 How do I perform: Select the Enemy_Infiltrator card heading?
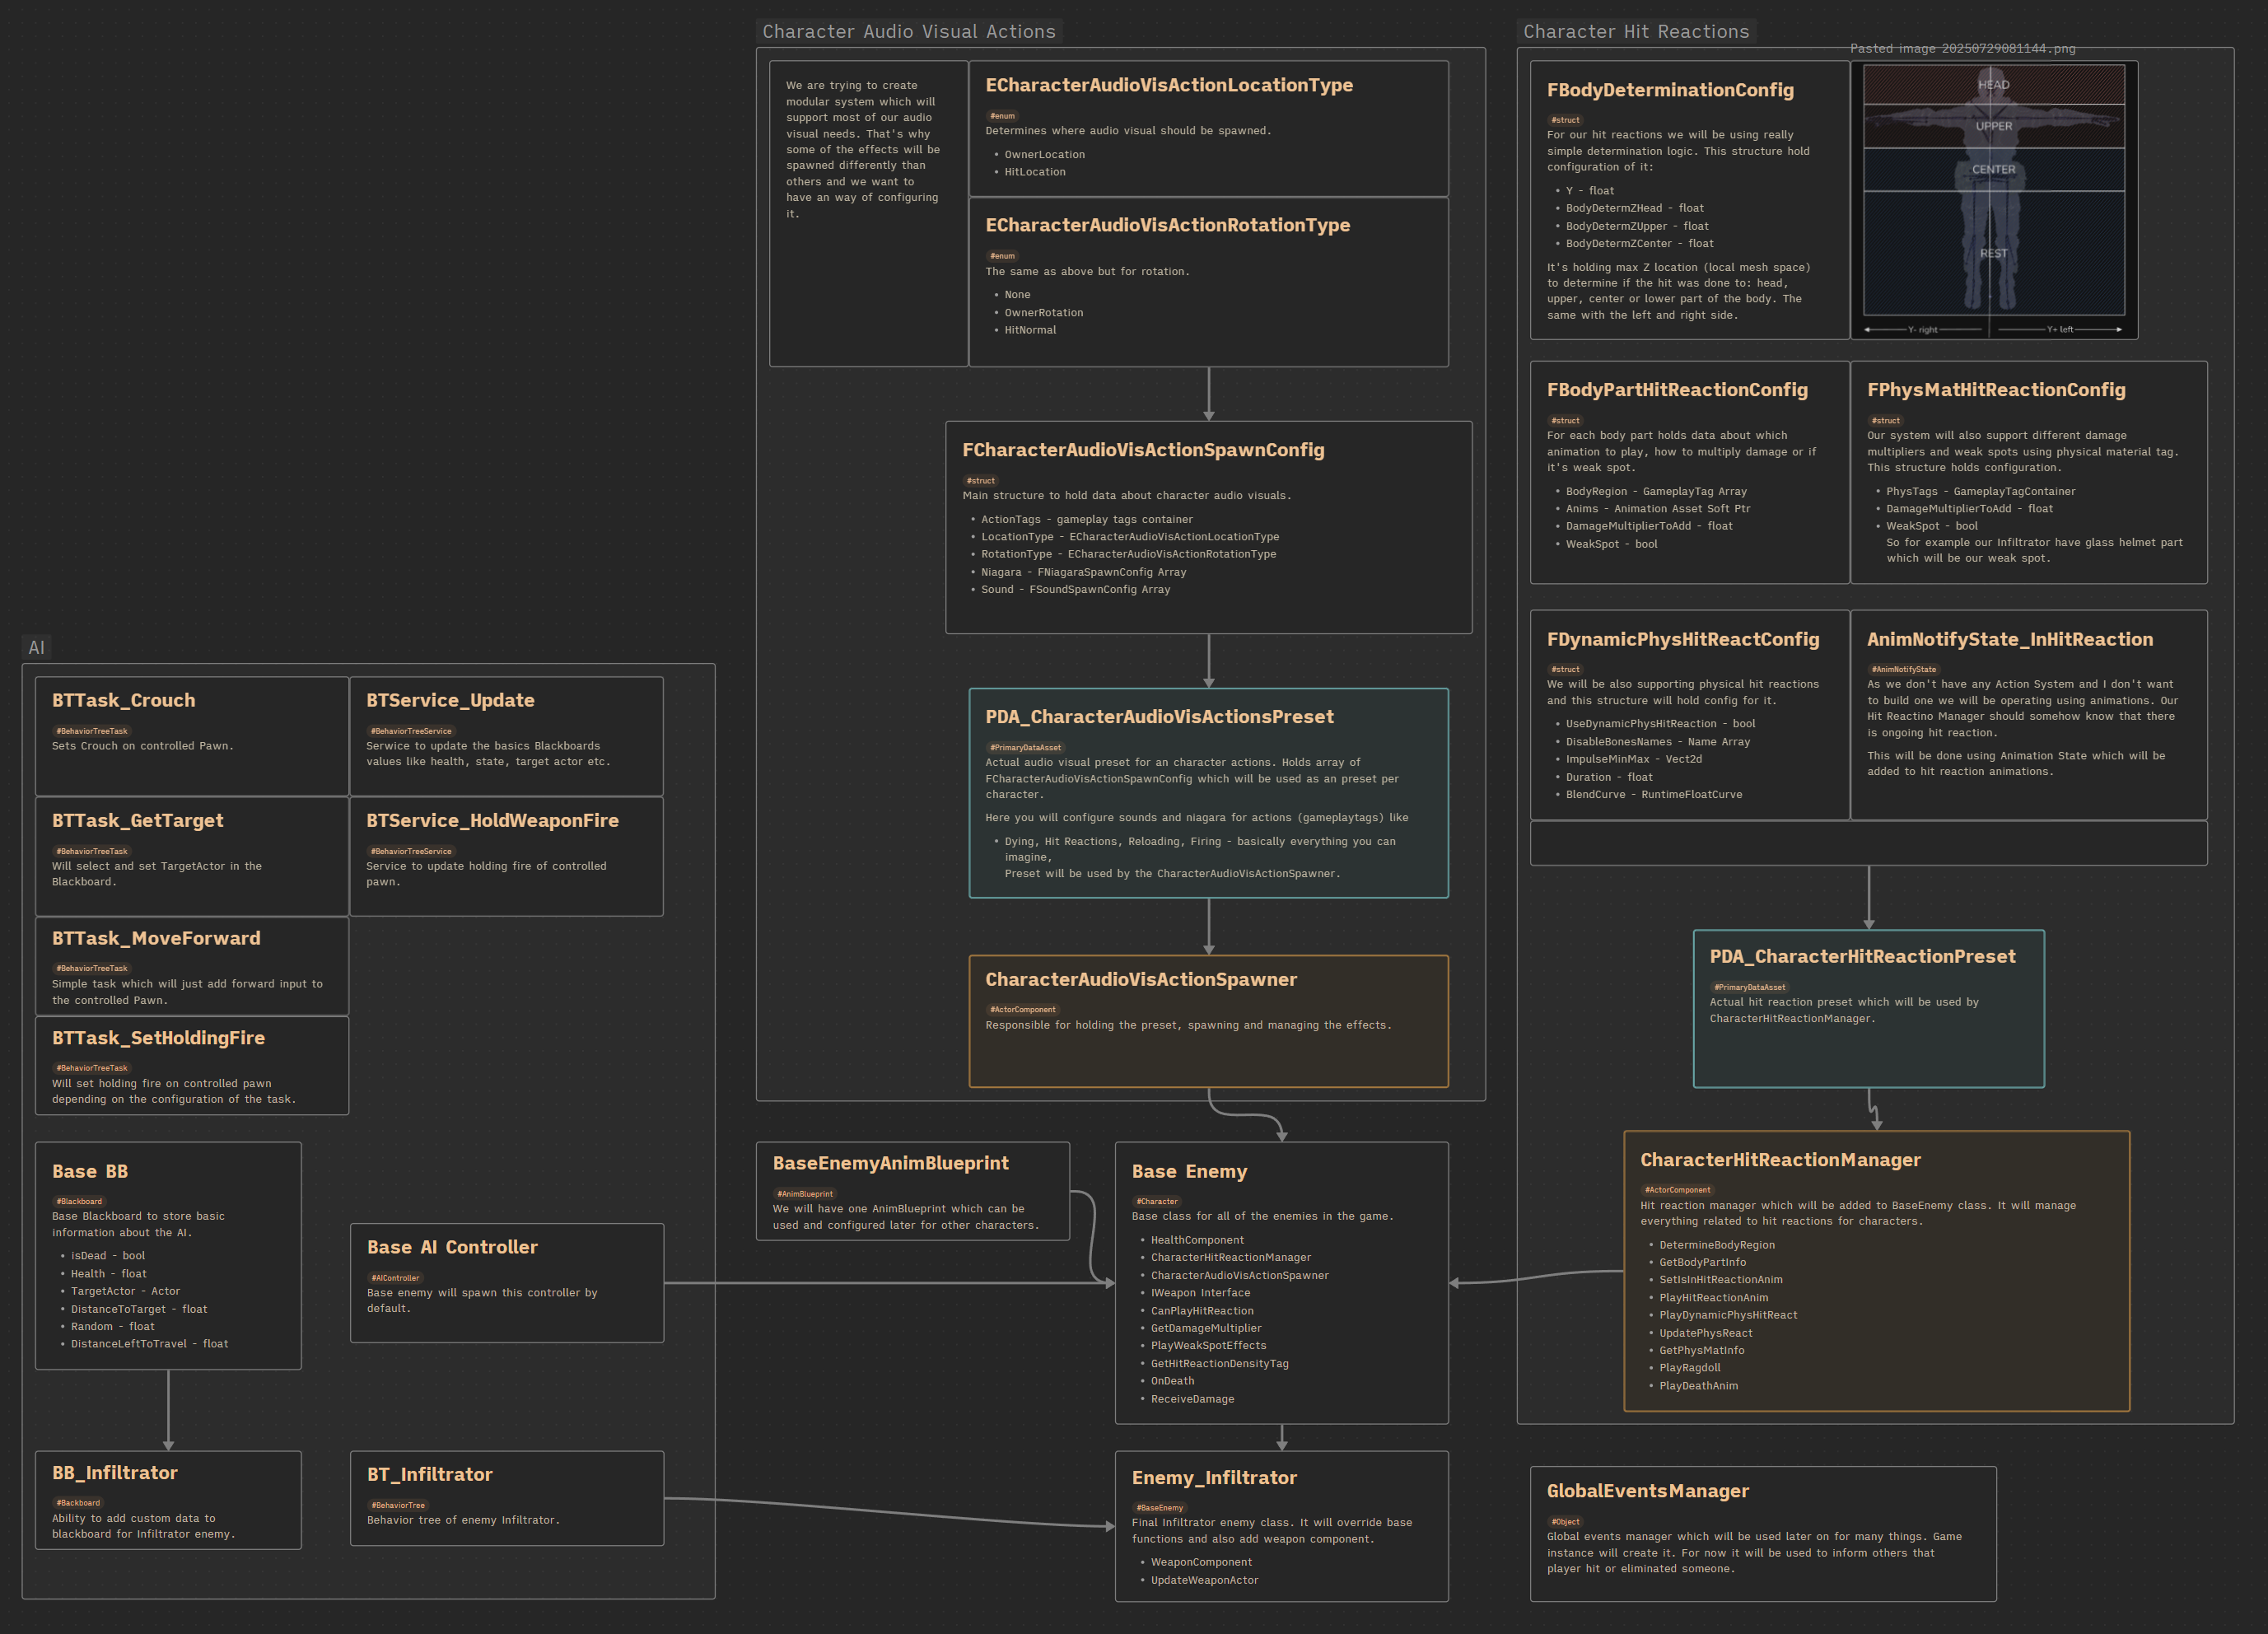click(x=1213, y=1477)
